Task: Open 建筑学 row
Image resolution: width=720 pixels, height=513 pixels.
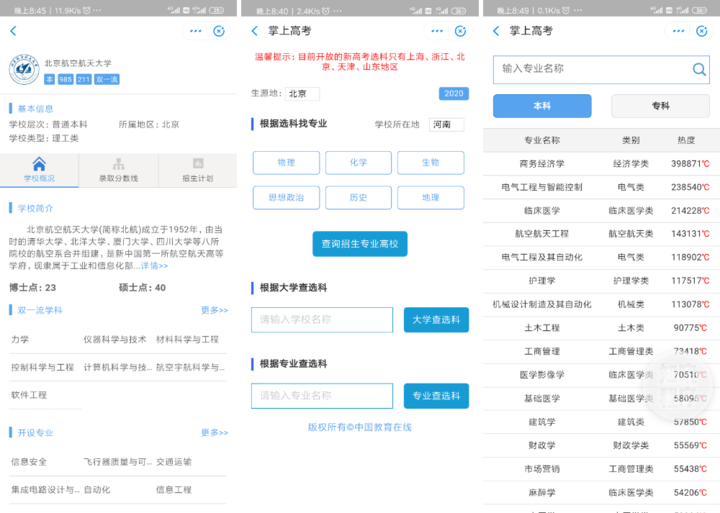Action: click(601, 422)
